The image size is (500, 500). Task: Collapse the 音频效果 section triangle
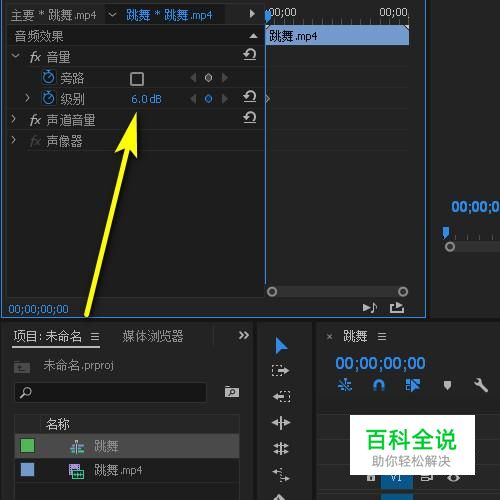click(253, 36)
